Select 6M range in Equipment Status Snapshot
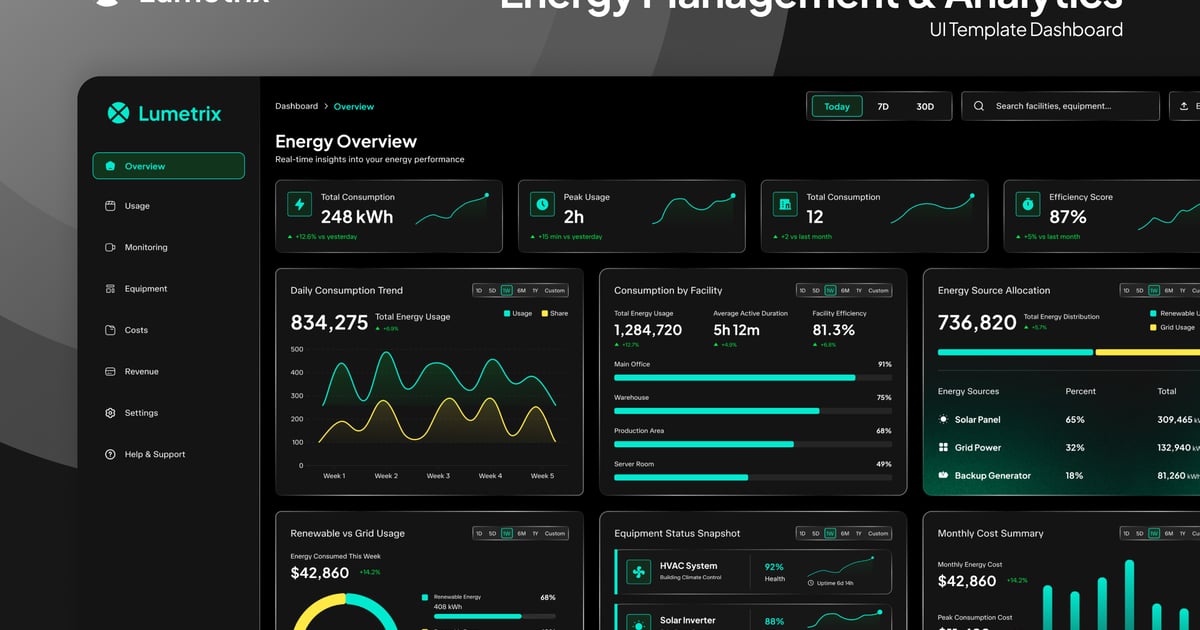1200x630 pixels. click(x=845, y=534)
